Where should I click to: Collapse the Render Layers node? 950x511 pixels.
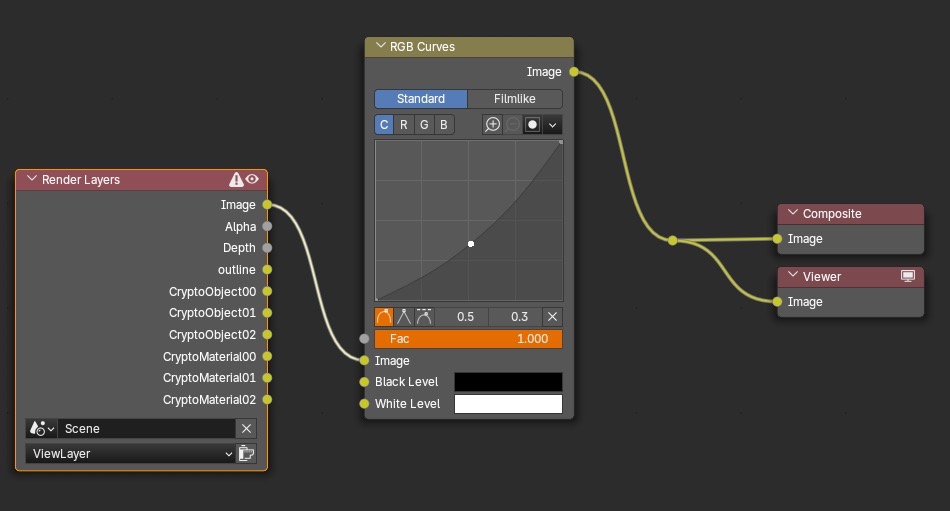click(x=32, y=179)
